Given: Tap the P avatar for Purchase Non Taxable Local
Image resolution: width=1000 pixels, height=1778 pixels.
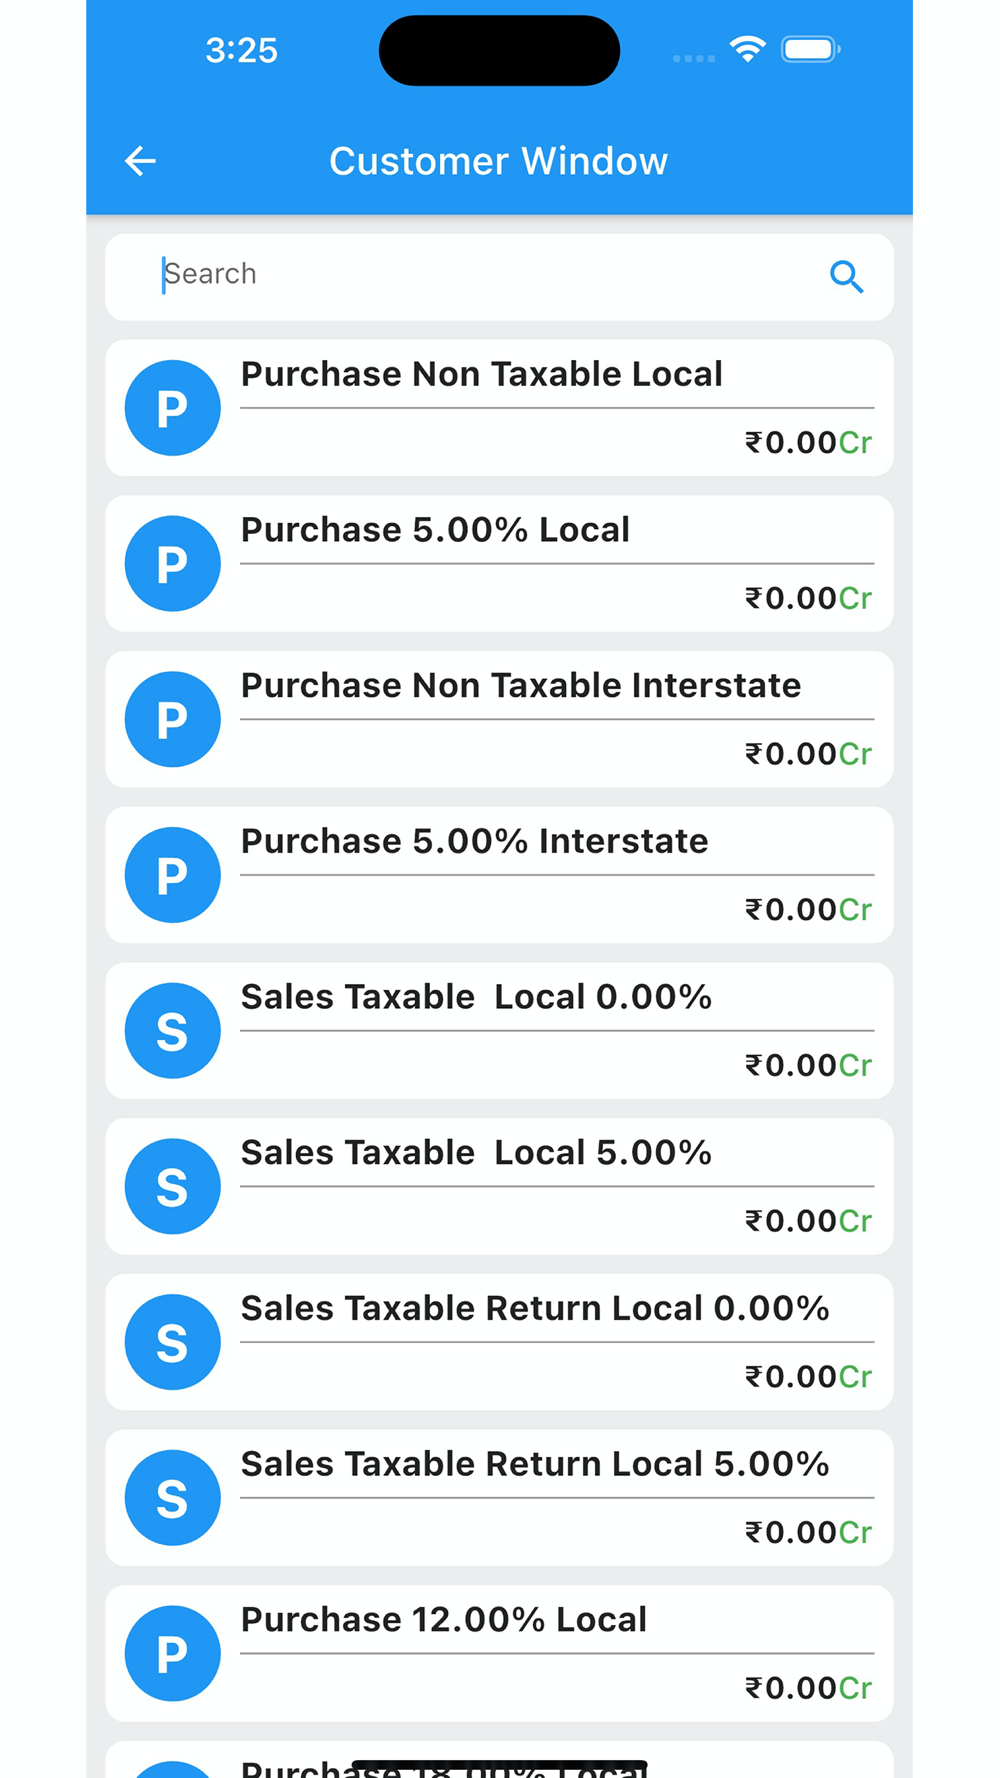Looking at the screenshot, I should 172,408.
